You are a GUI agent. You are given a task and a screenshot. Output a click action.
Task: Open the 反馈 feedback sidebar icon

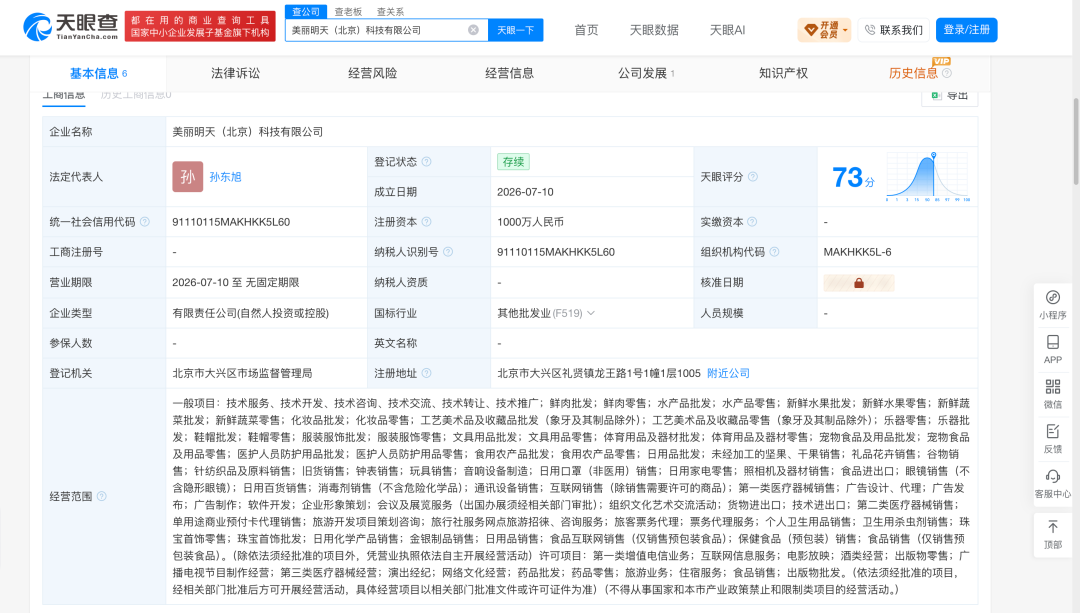click(x=1052, y=439)
